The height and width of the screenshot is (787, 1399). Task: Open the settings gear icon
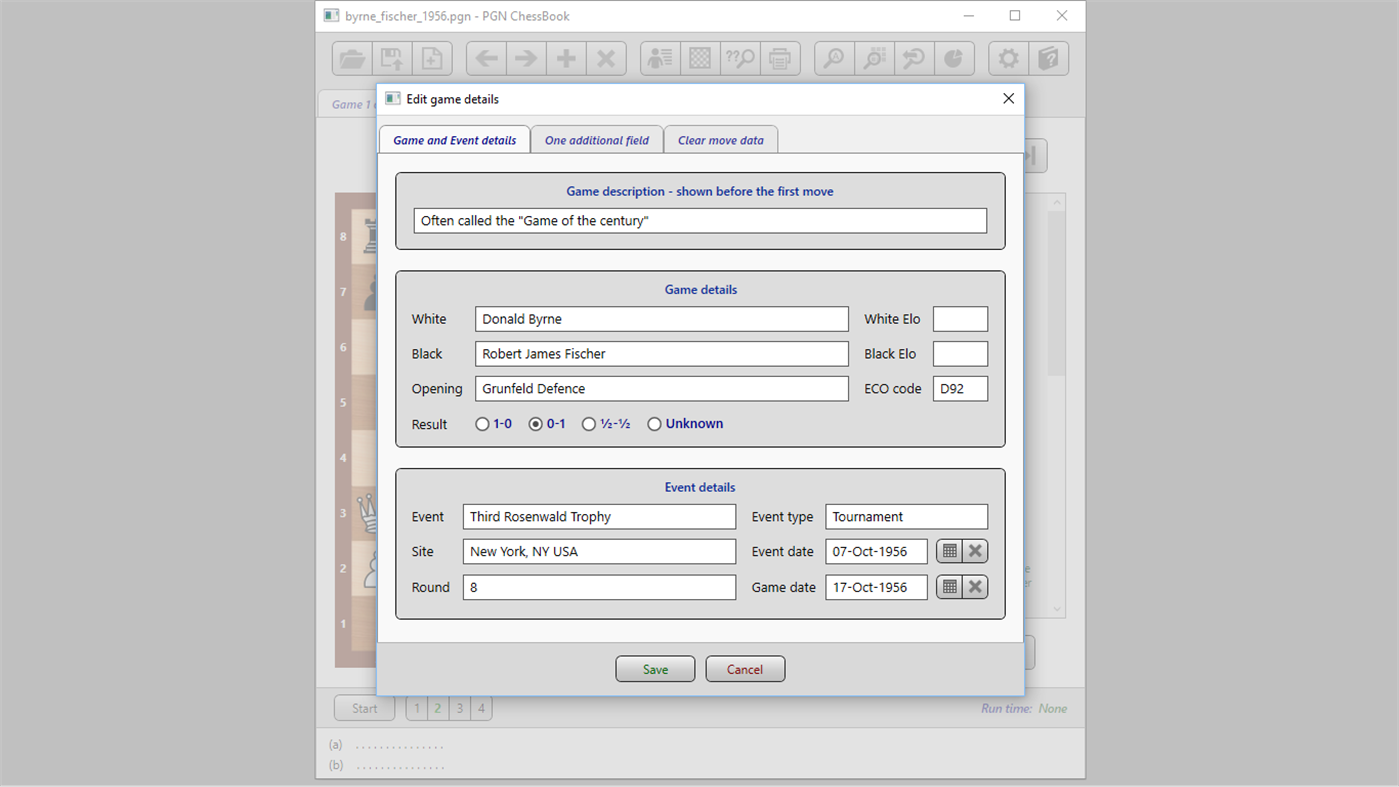[x=1008, y=58]
